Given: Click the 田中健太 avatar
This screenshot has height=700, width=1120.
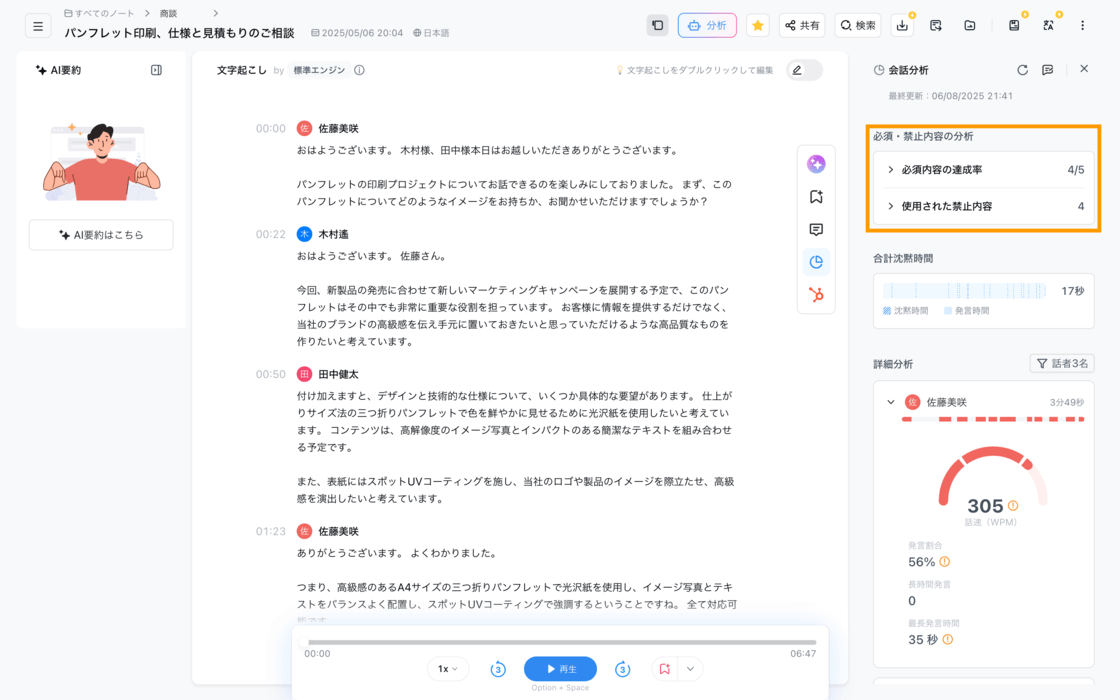Looking at the screenshot, I should (304, 374).
